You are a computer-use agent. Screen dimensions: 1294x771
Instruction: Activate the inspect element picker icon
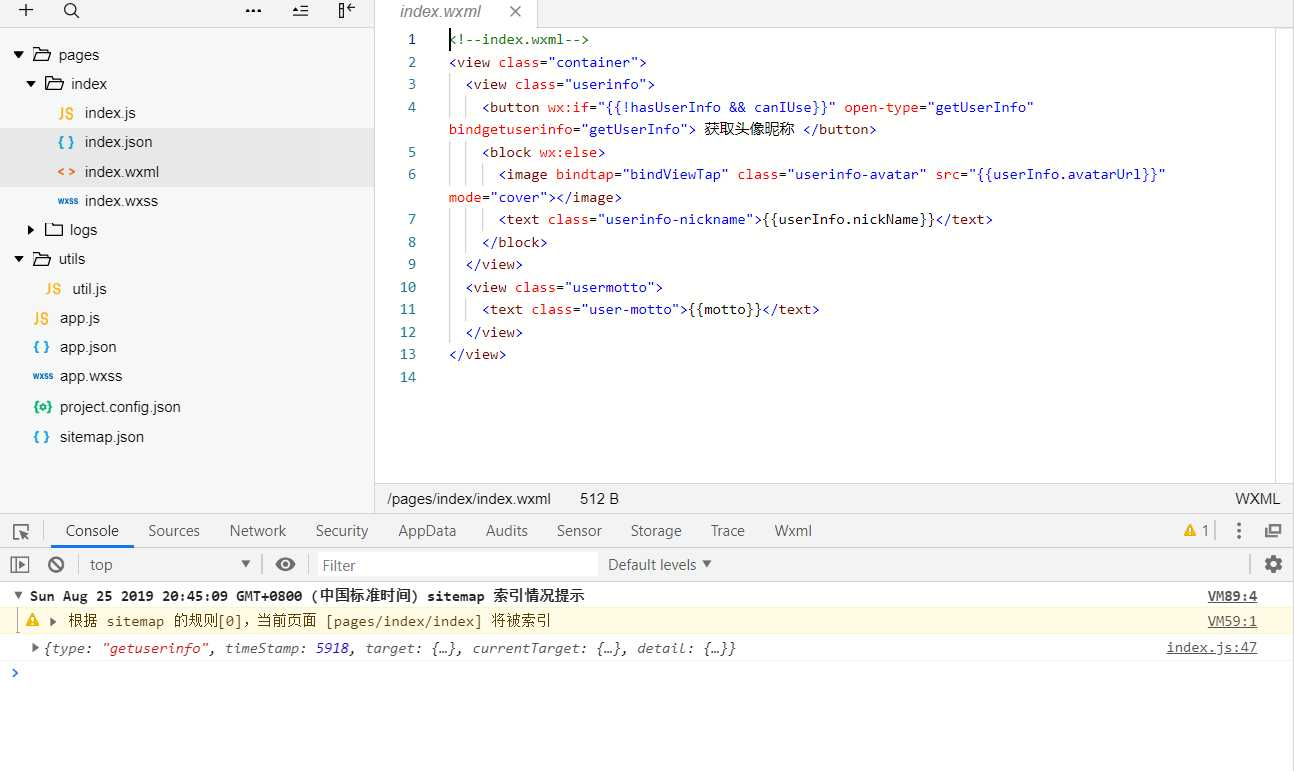(x=21, y=531)
